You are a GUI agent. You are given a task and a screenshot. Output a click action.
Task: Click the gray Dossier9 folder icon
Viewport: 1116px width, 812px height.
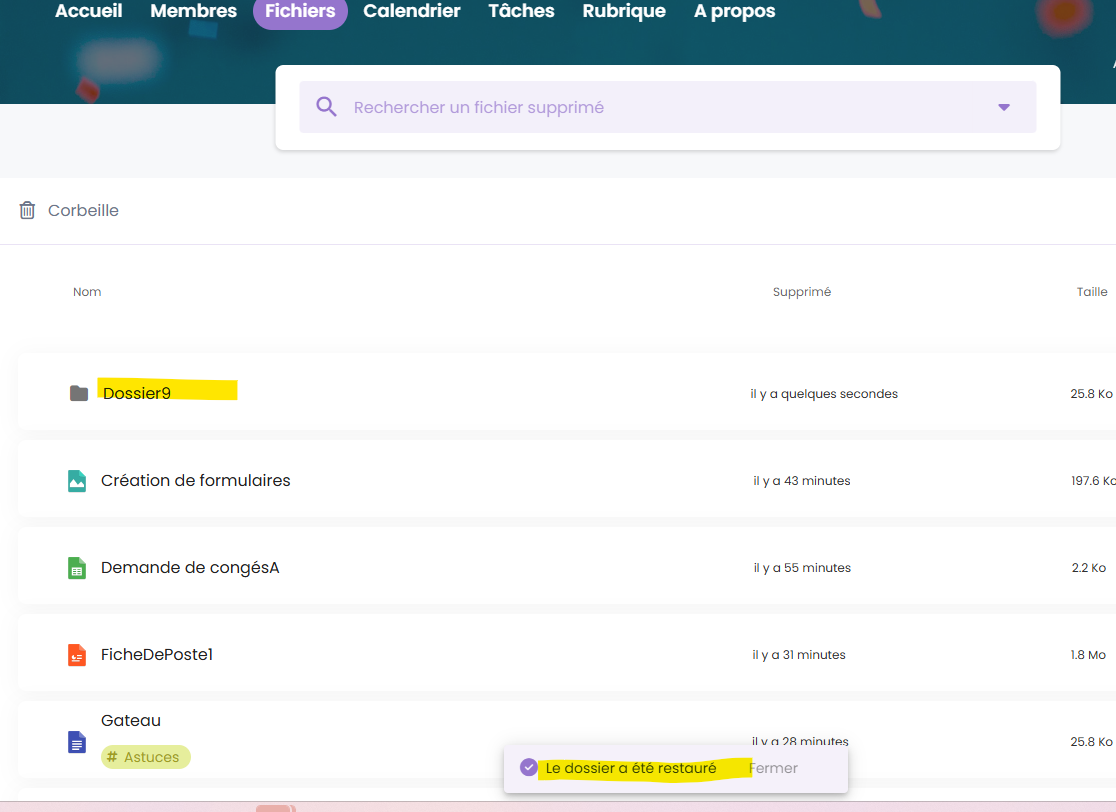click(x=79, y=393)
